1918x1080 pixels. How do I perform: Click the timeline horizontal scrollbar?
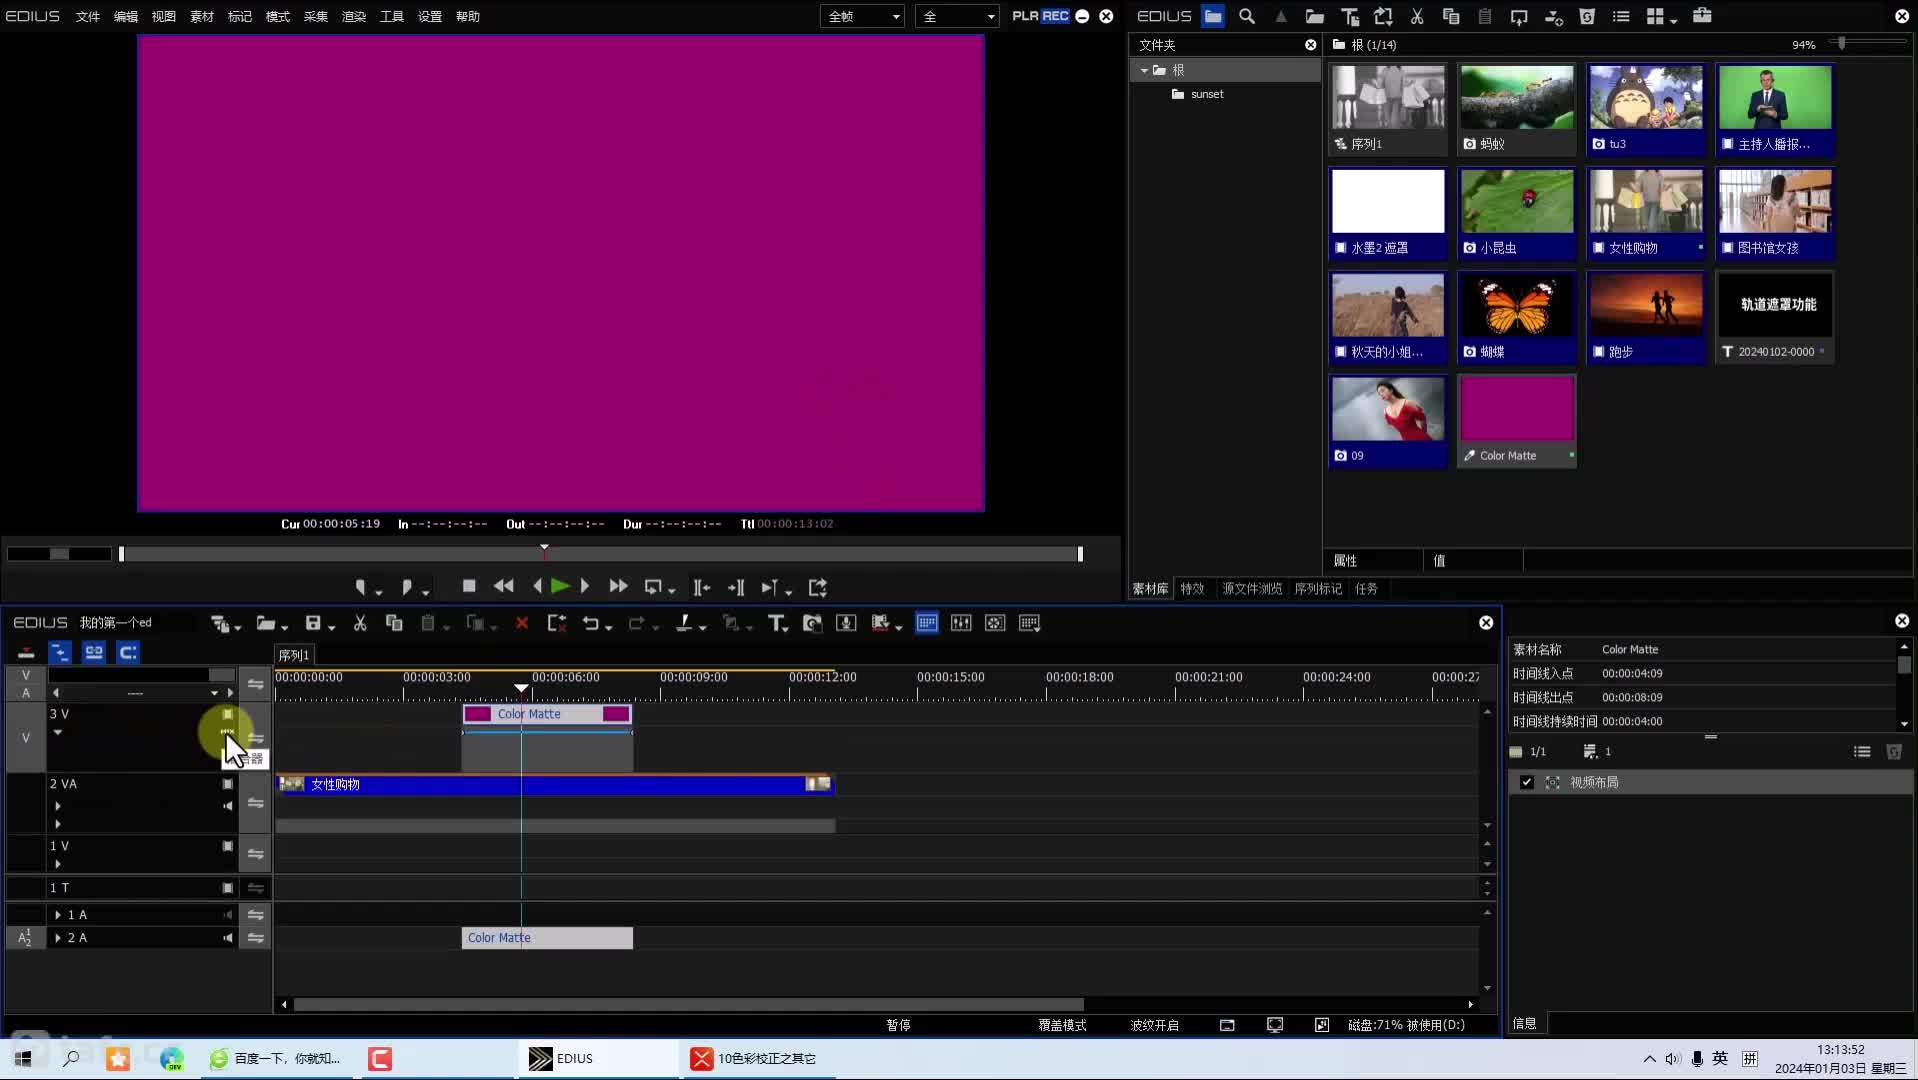pos(688,1004)
